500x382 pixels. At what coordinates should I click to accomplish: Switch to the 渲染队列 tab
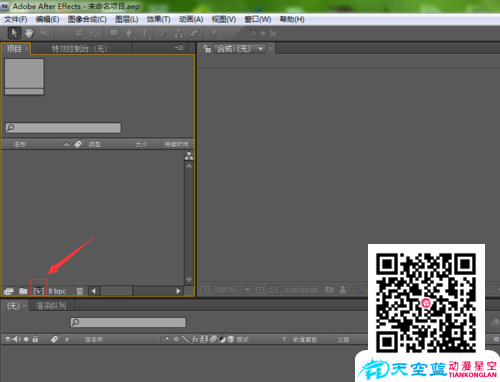pyautogui.click(x=51, y=305)
